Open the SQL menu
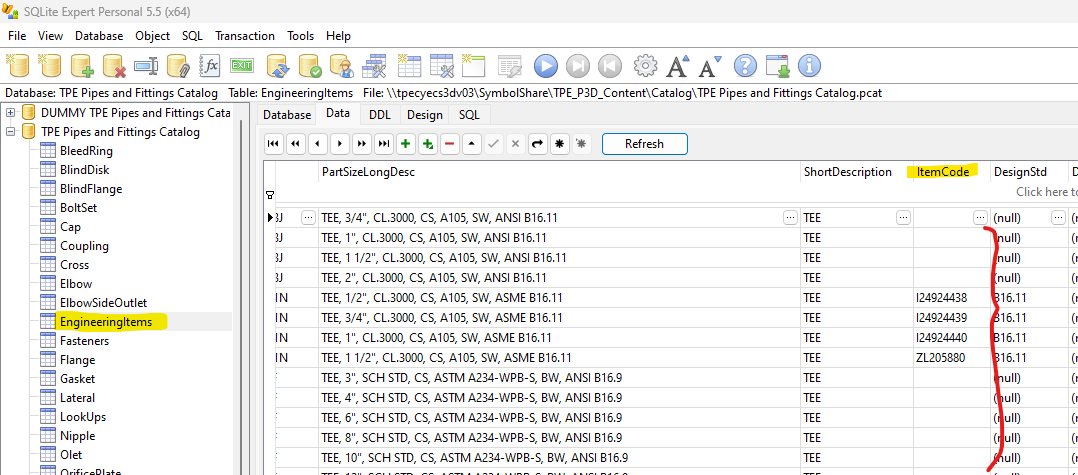 (x=192, y=36)
